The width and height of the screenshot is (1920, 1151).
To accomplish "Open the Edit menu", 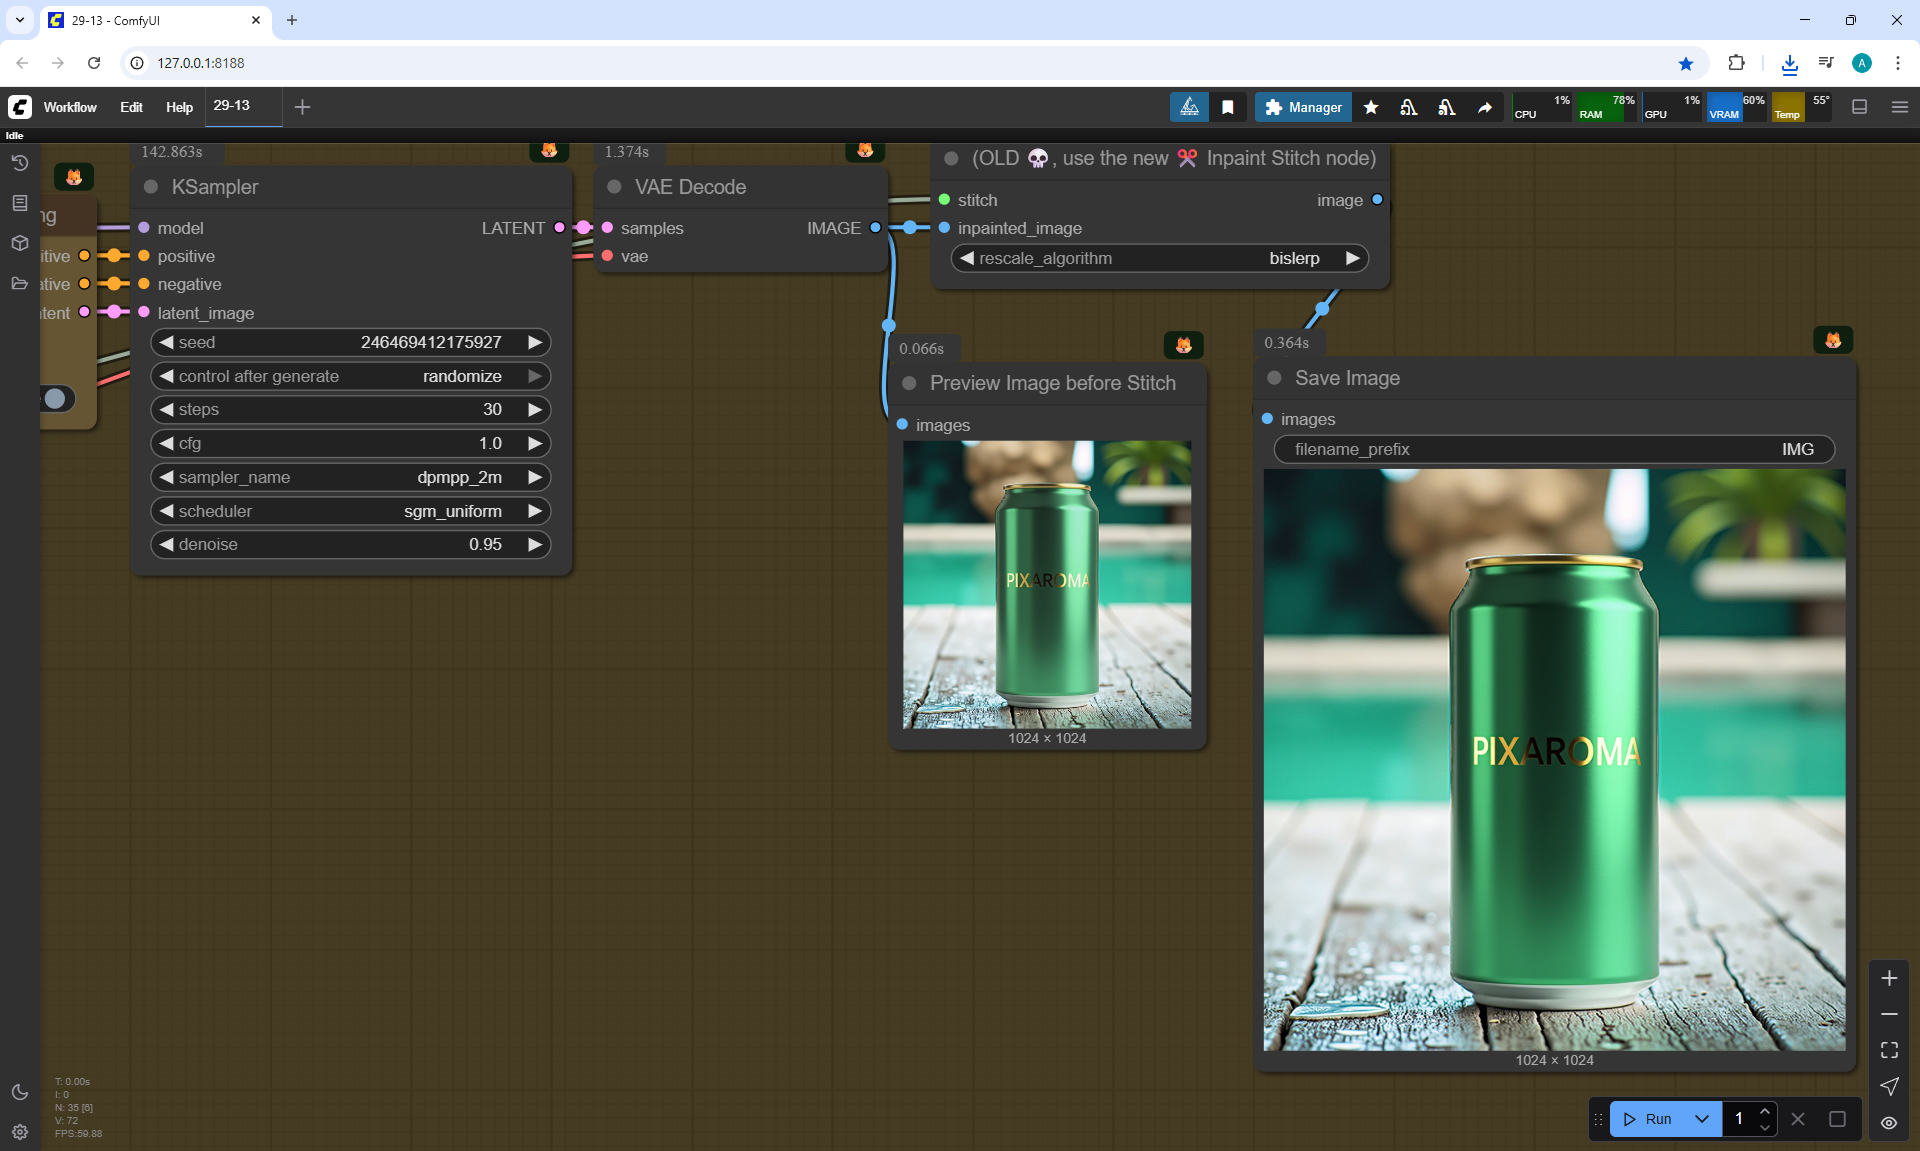I will [131, 107].
